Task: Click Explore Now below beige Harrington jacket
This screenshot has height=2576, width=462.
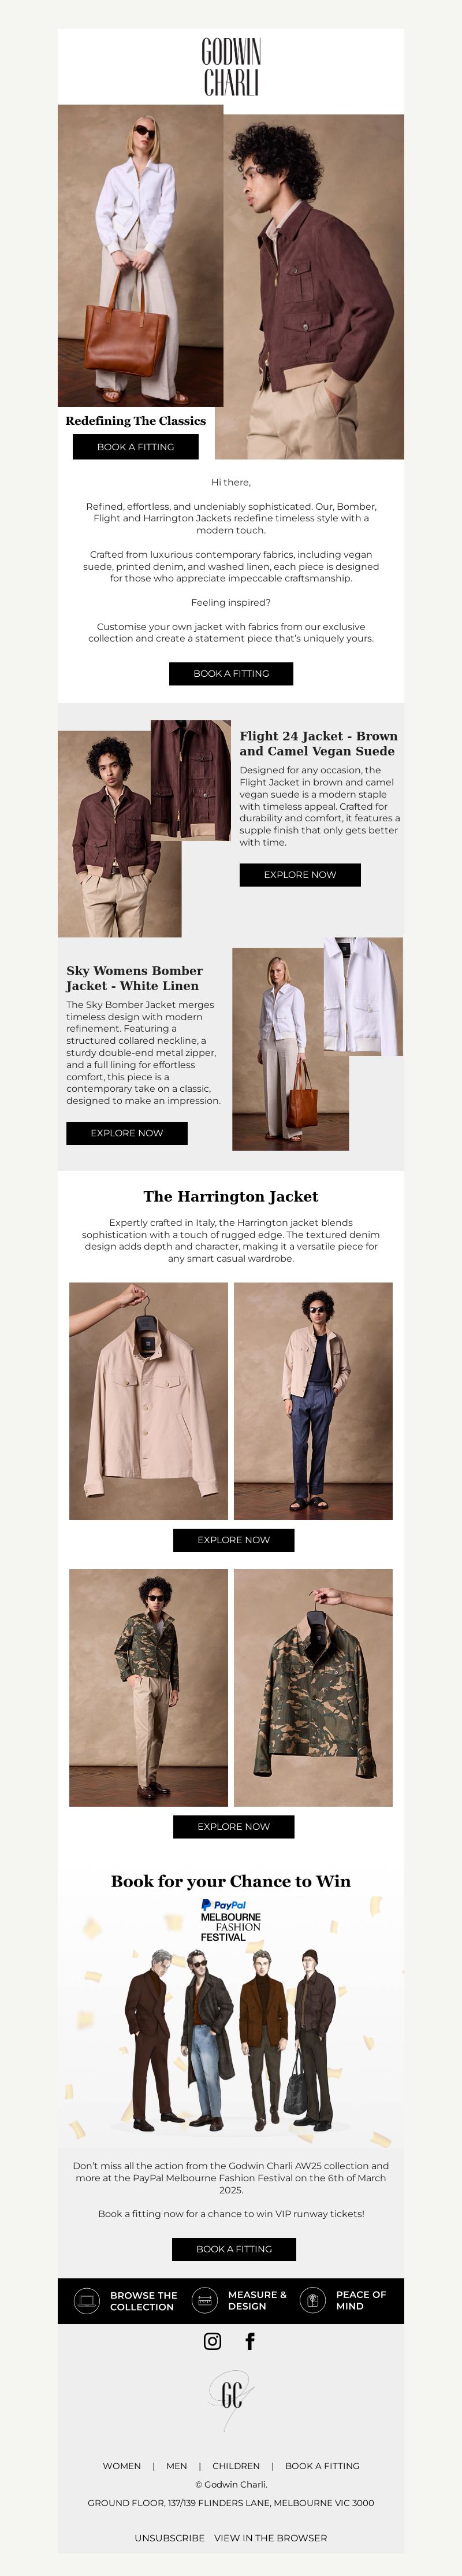Action: point(233,1540)
